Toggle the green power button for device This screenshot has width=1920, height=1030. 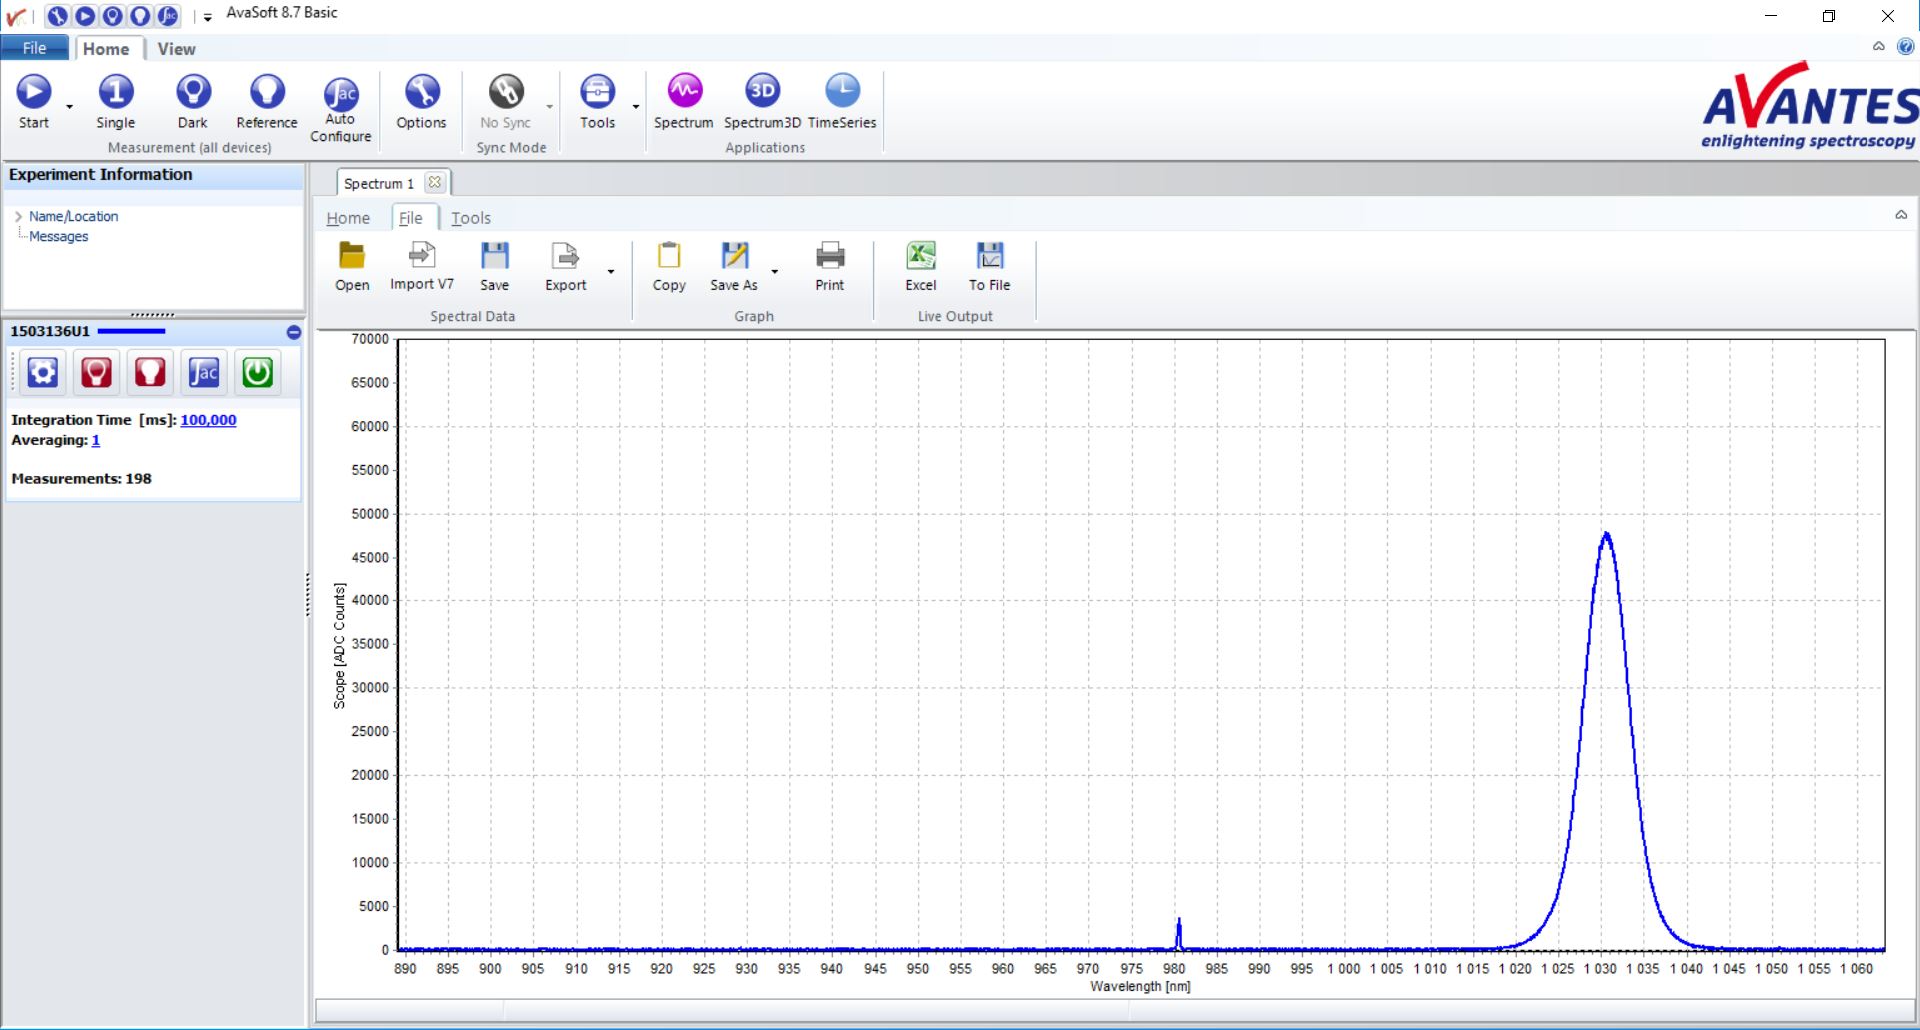click(x=257, y=373)
